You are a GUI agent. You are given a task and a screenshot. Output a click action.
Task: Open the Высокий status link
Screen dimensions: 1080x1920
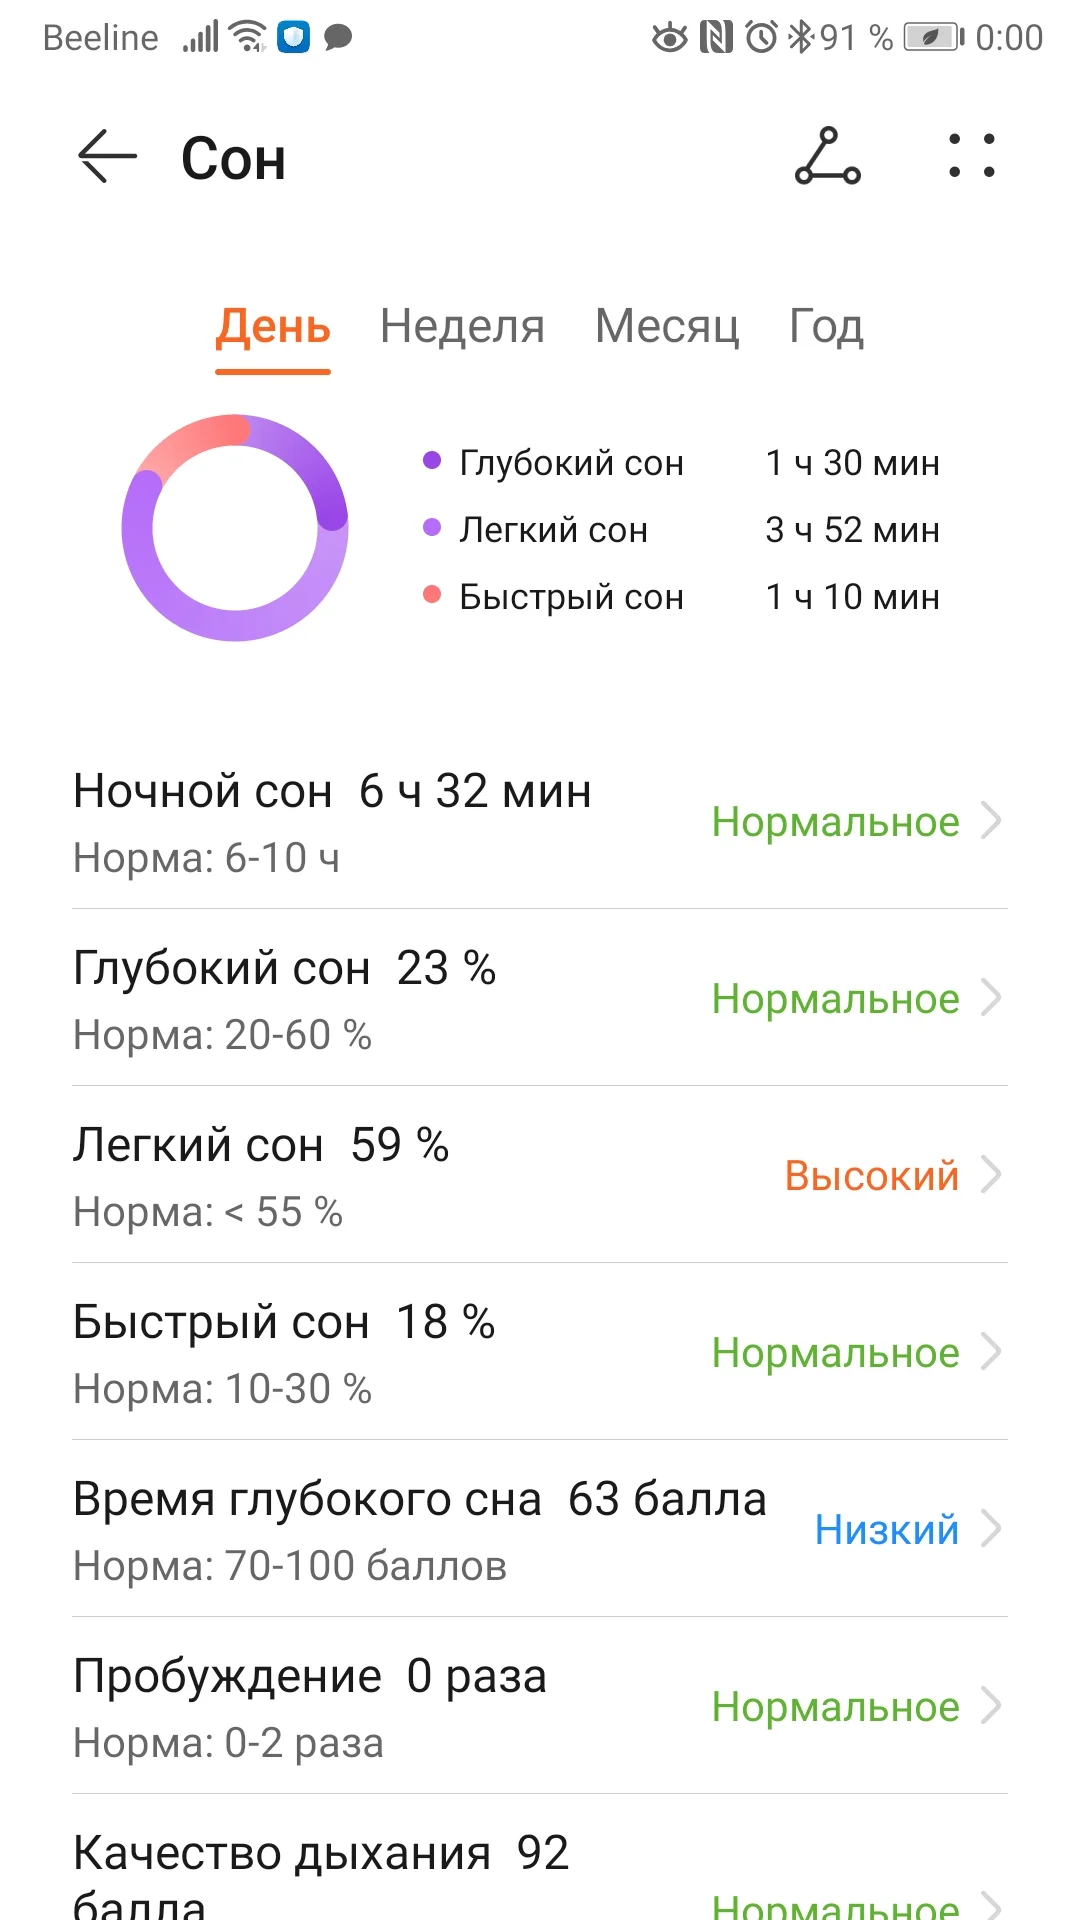(871, 1175)
